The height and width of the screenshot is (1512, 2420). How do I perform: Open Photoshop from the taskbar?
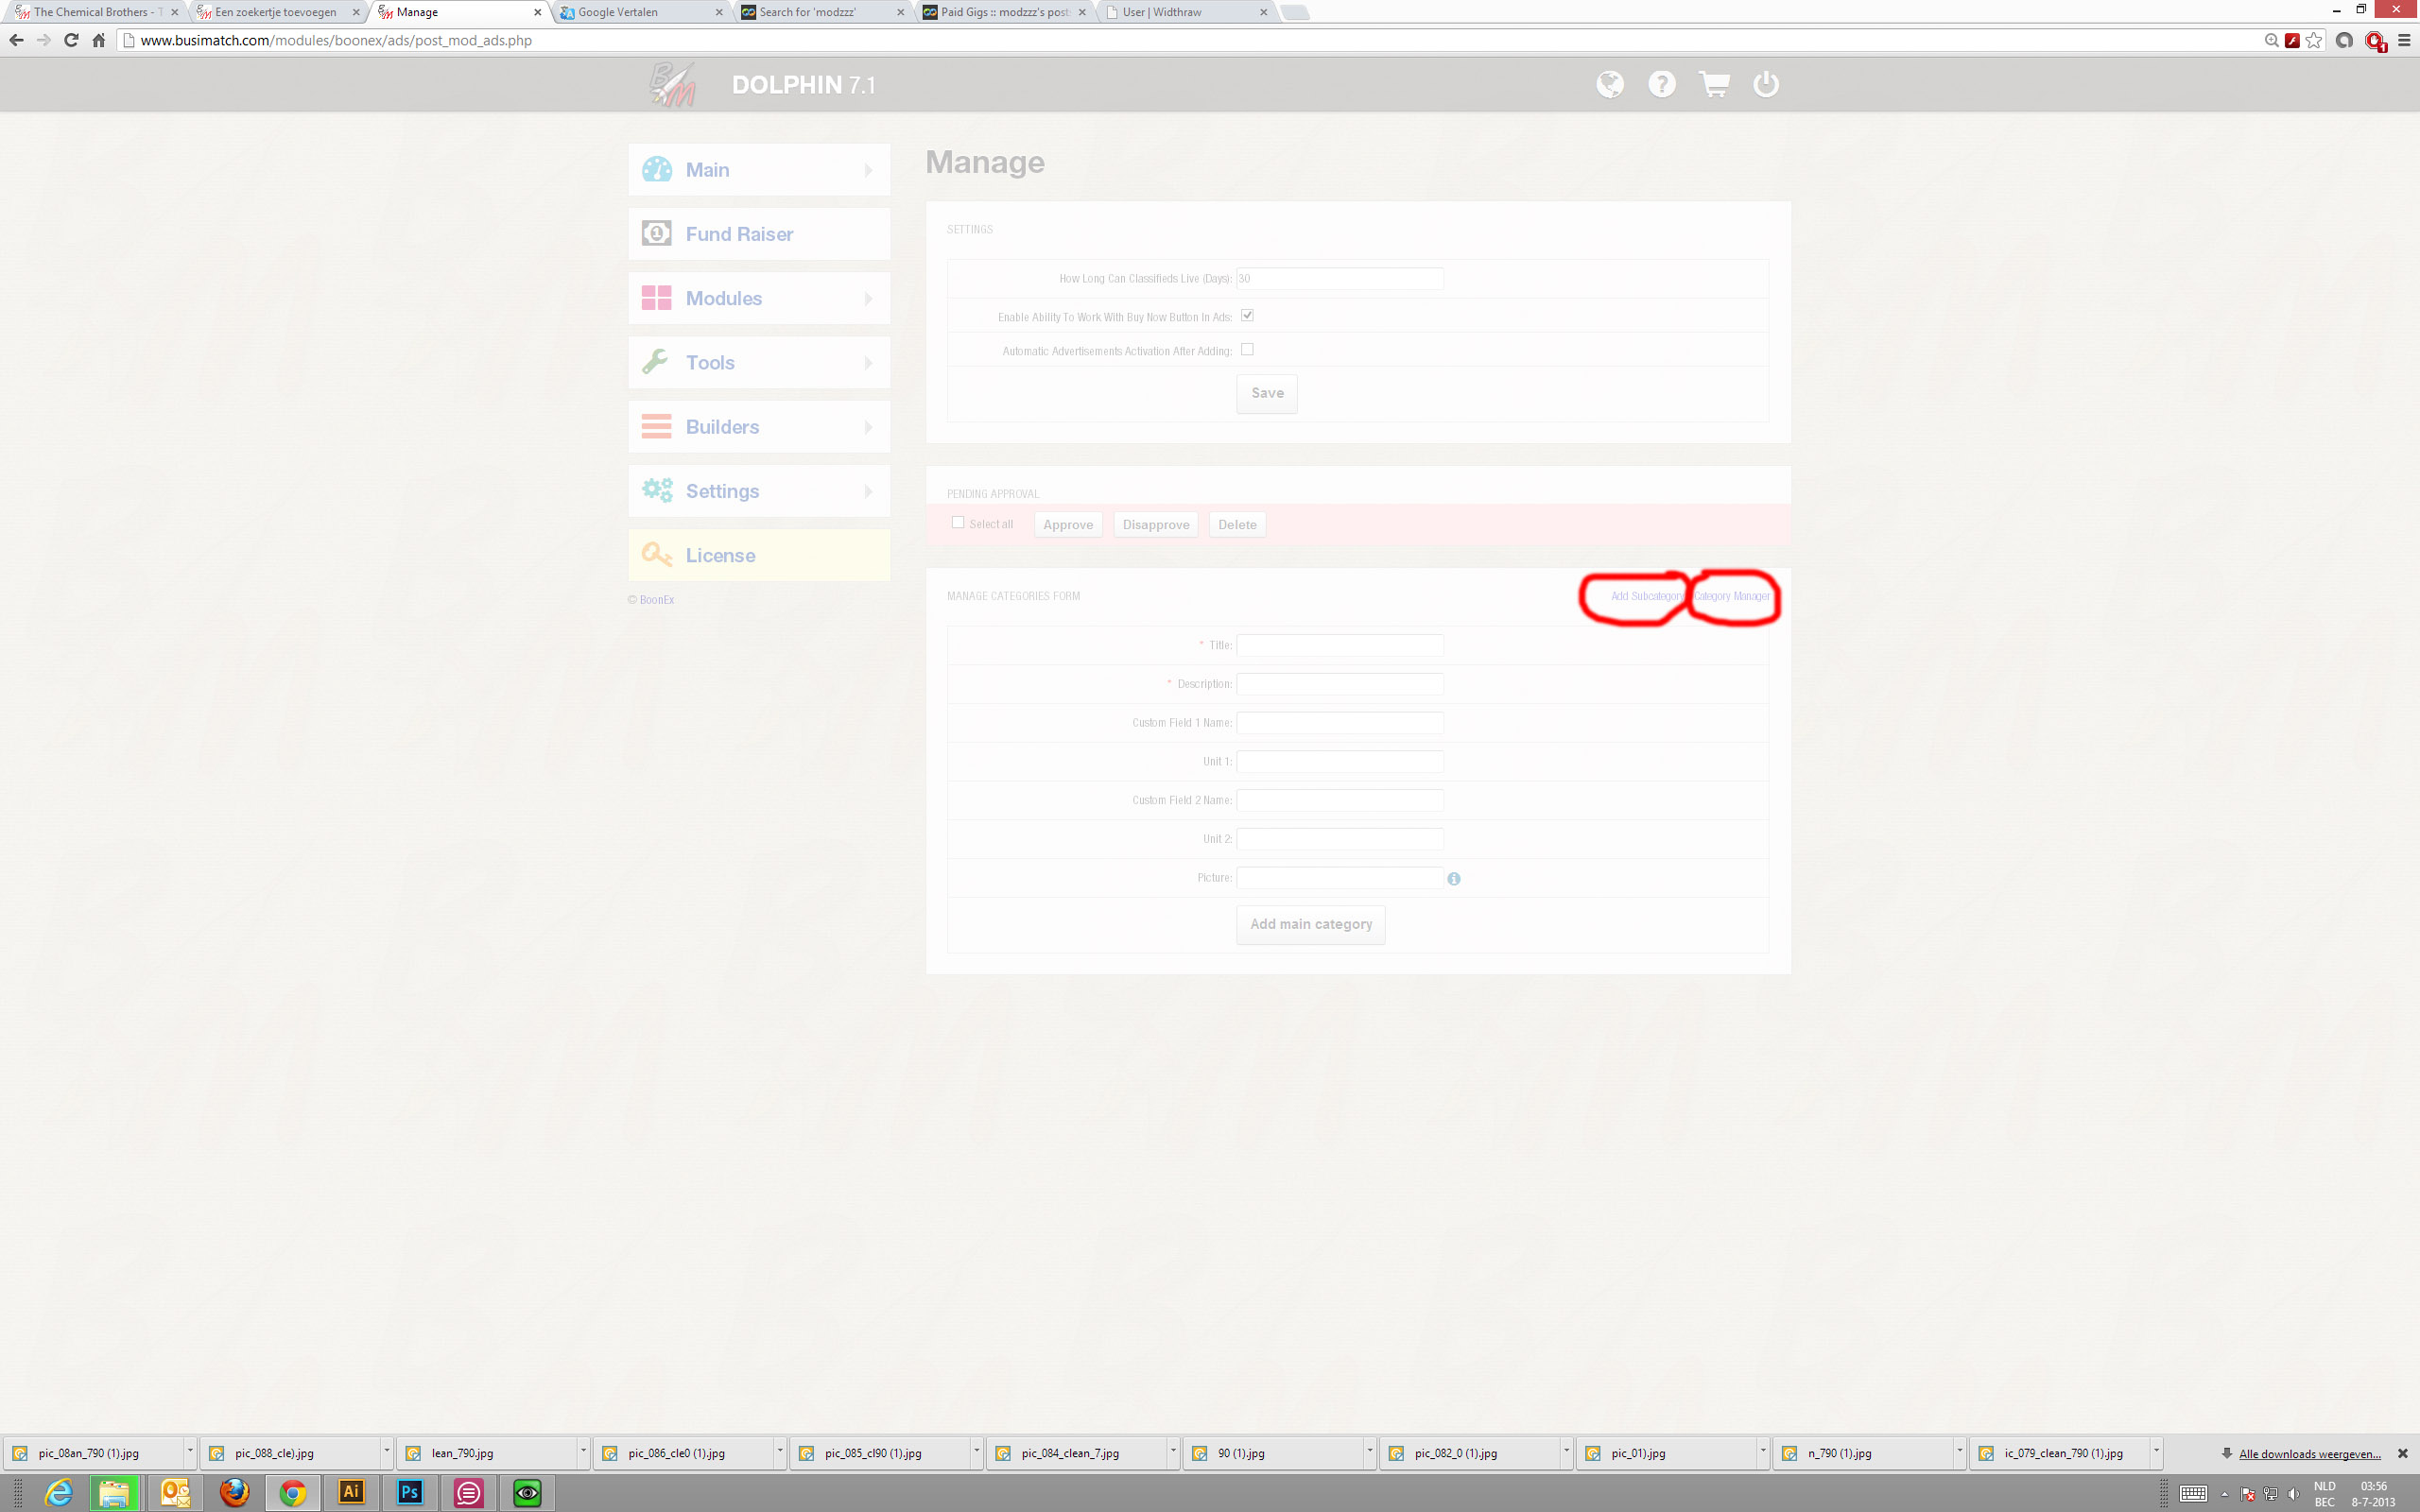point(410,1492)
